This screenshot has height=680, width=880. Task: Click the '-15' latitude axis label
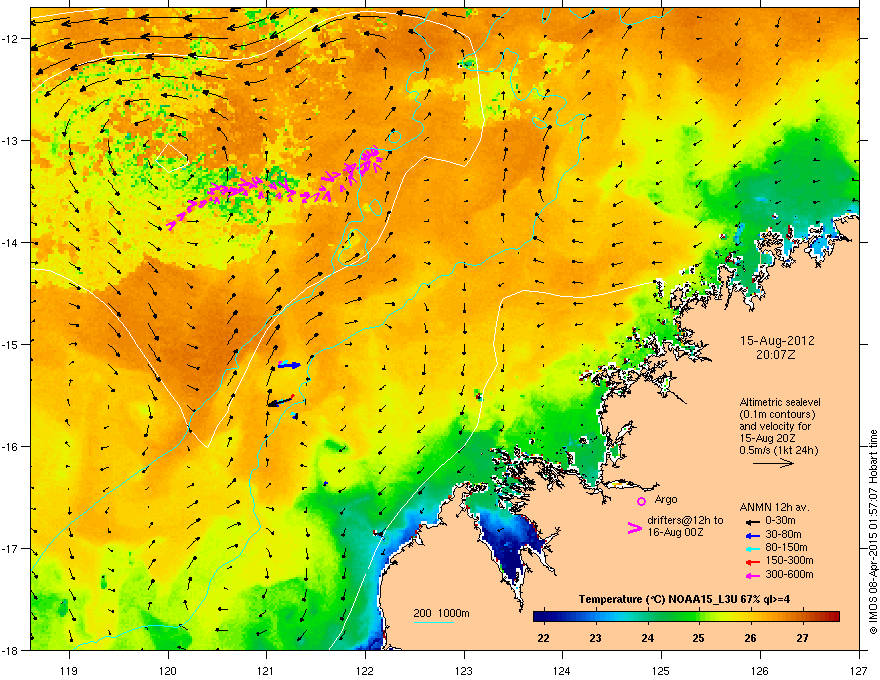click(11, 344)
